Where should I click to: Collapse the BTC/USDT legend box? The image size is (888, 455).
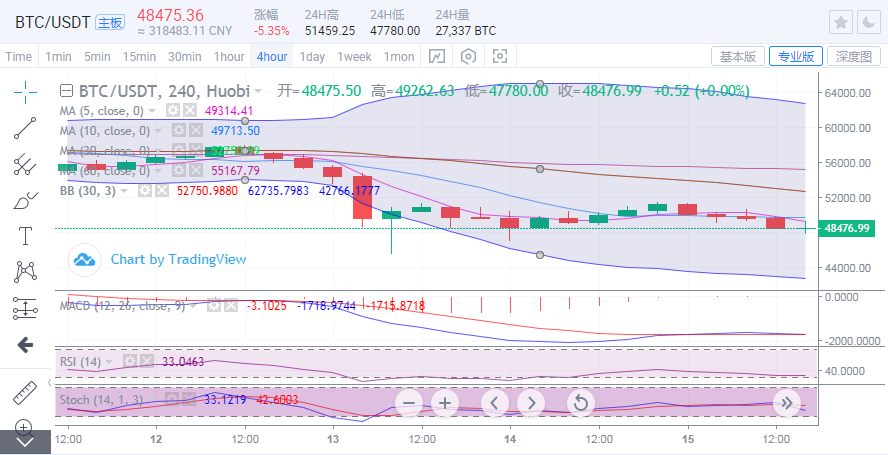pyautogui.click(x=66, y=91)
